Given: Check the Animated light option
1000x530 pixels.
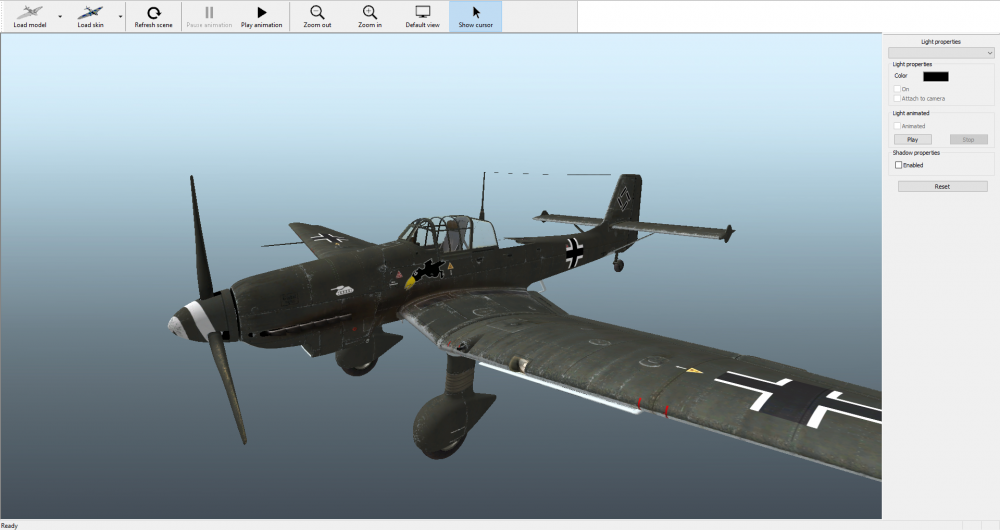Looking at the screenshot, I should (897, 126).
